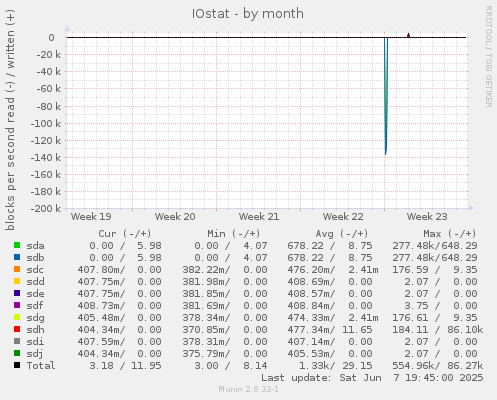Click the '405.48m/ 0.00' sdg cur value
Screen dimensions: 497x400
point(119,318)
